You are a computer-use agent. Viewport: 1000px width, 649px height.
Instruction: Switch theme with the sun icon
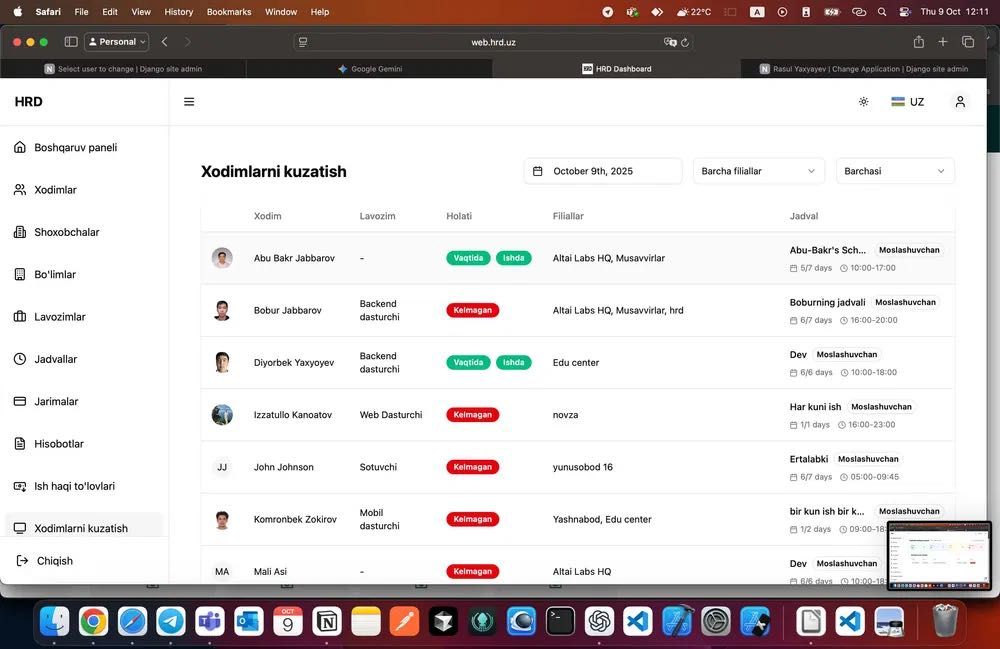(x=864, y=102)
